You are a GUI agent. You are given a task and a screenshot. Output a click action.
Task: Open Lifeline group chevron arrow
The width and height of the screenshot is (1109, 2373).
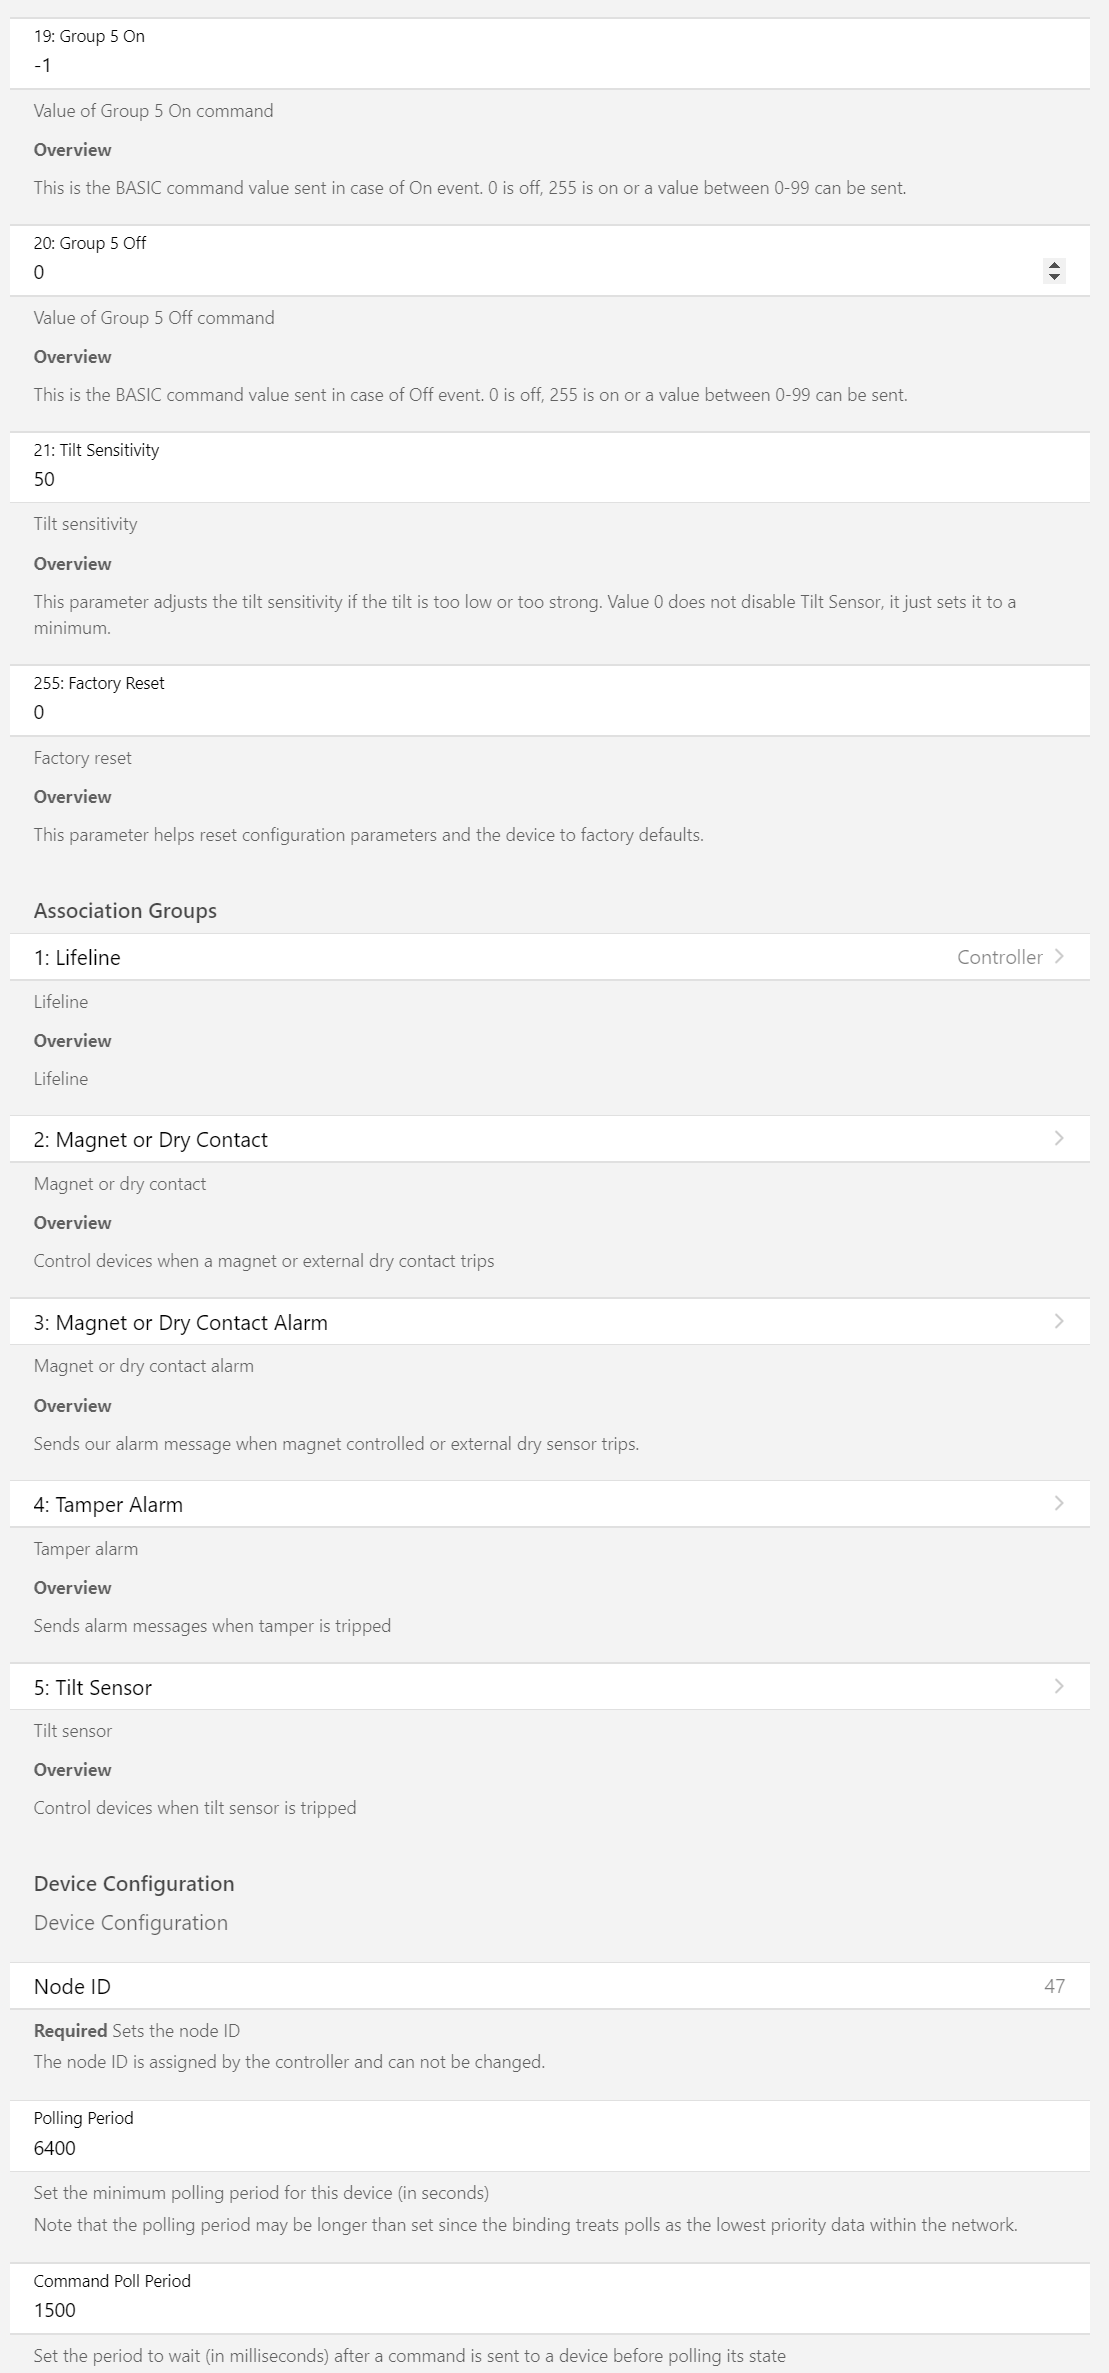tap(1059, 957)
